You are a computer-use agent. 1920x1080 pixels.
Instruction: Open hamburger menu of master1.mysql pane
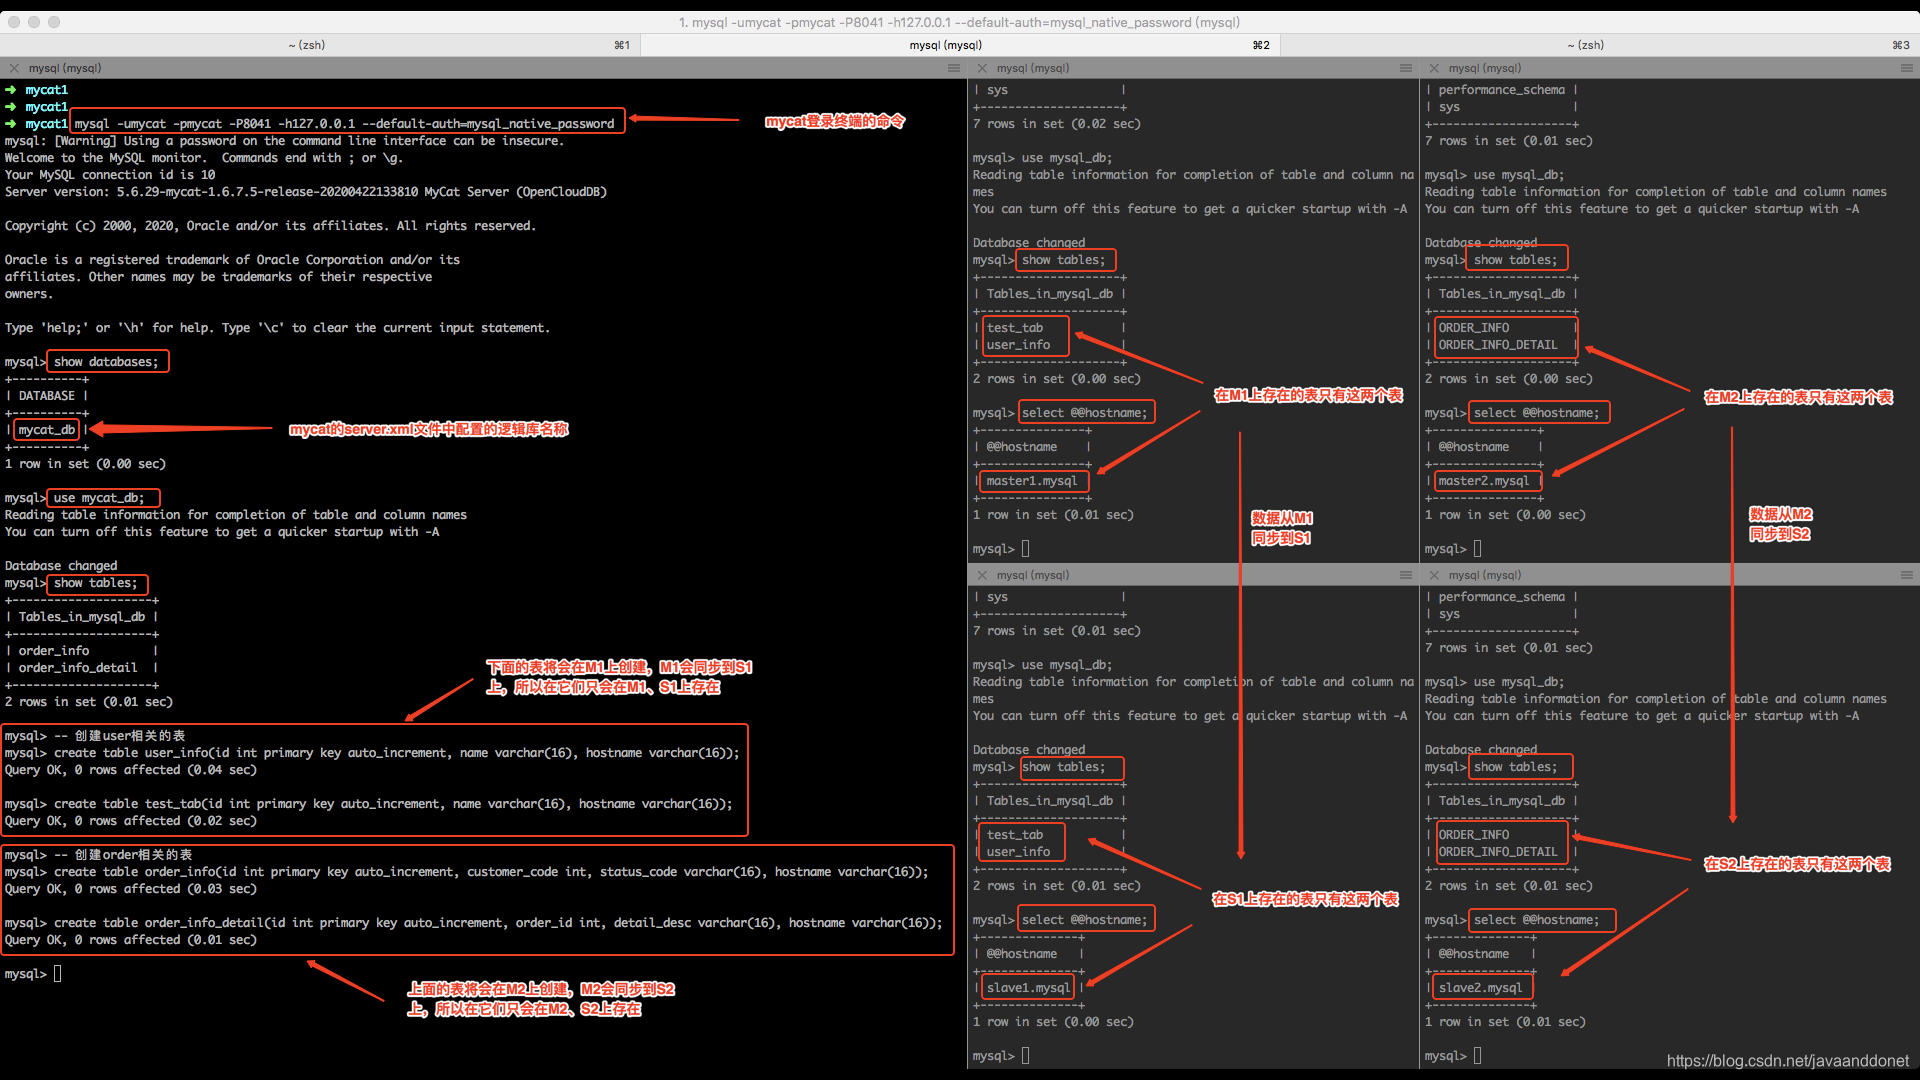(1405, 68)
